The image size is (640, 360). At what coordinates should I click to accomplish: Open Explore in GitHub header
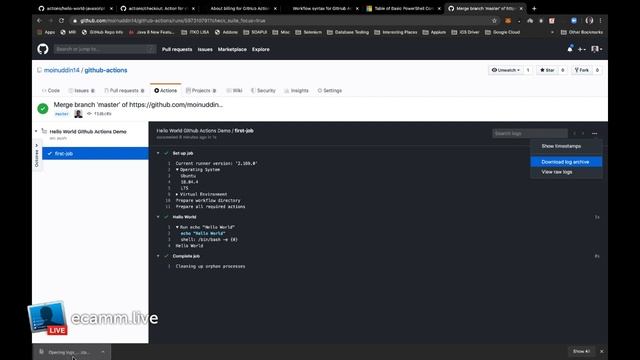[x=260, y=49]
